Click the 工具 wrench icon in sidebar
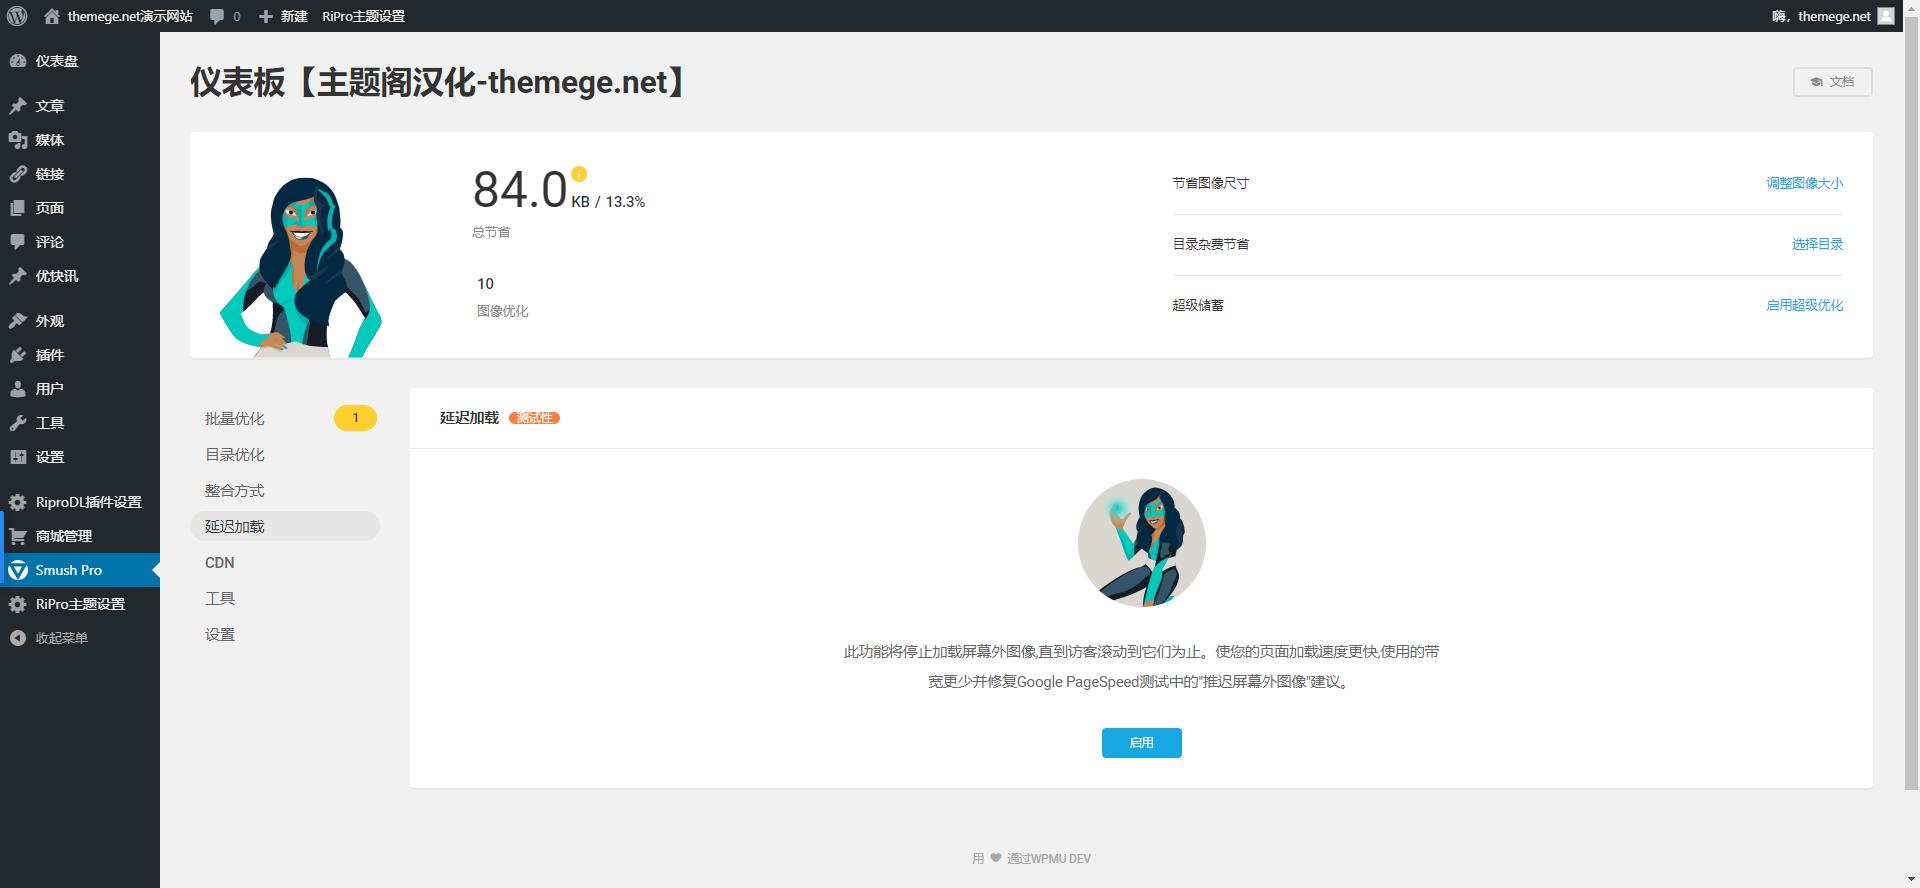1920x888 pixels. (x=18, y=423)
